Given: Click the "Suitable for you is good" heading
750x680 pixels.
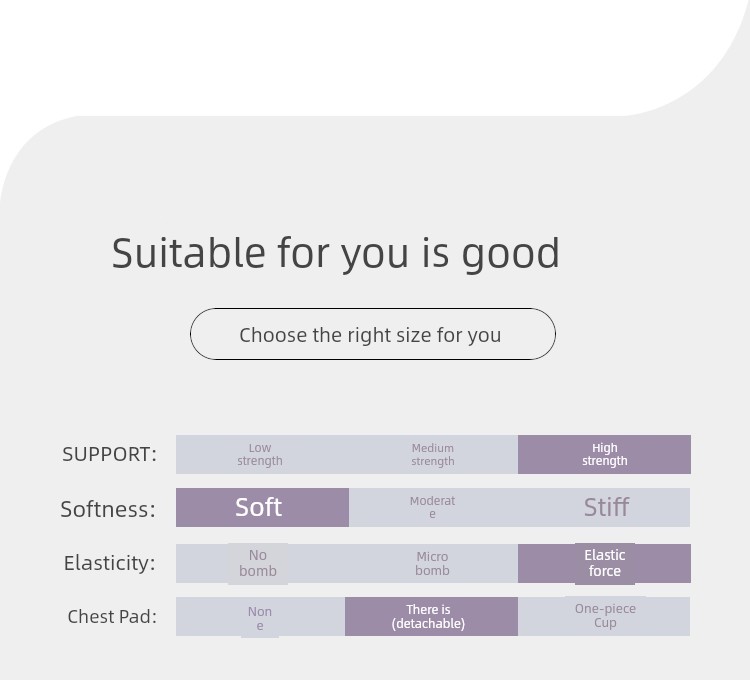Looking at the screenshot, I should [x=335, y=253].
